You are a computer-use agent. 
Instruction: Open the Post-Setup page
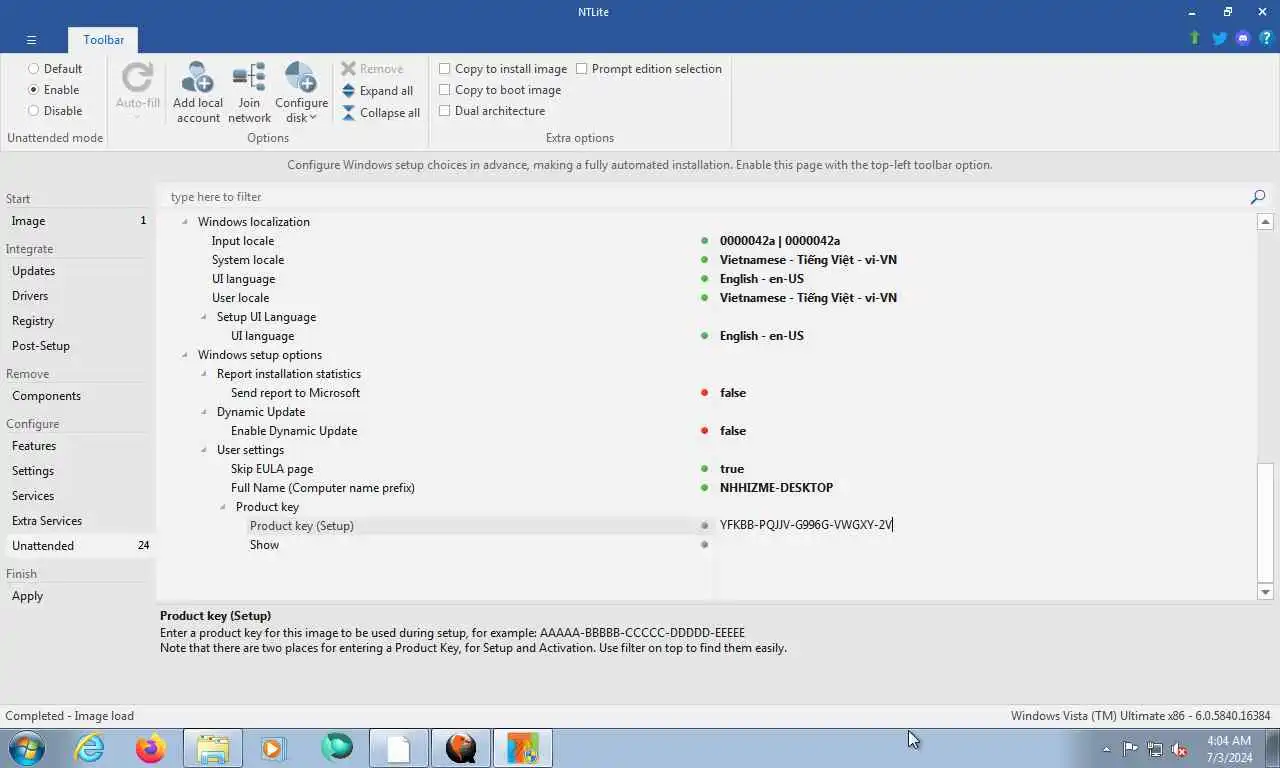tap(77, 346)
